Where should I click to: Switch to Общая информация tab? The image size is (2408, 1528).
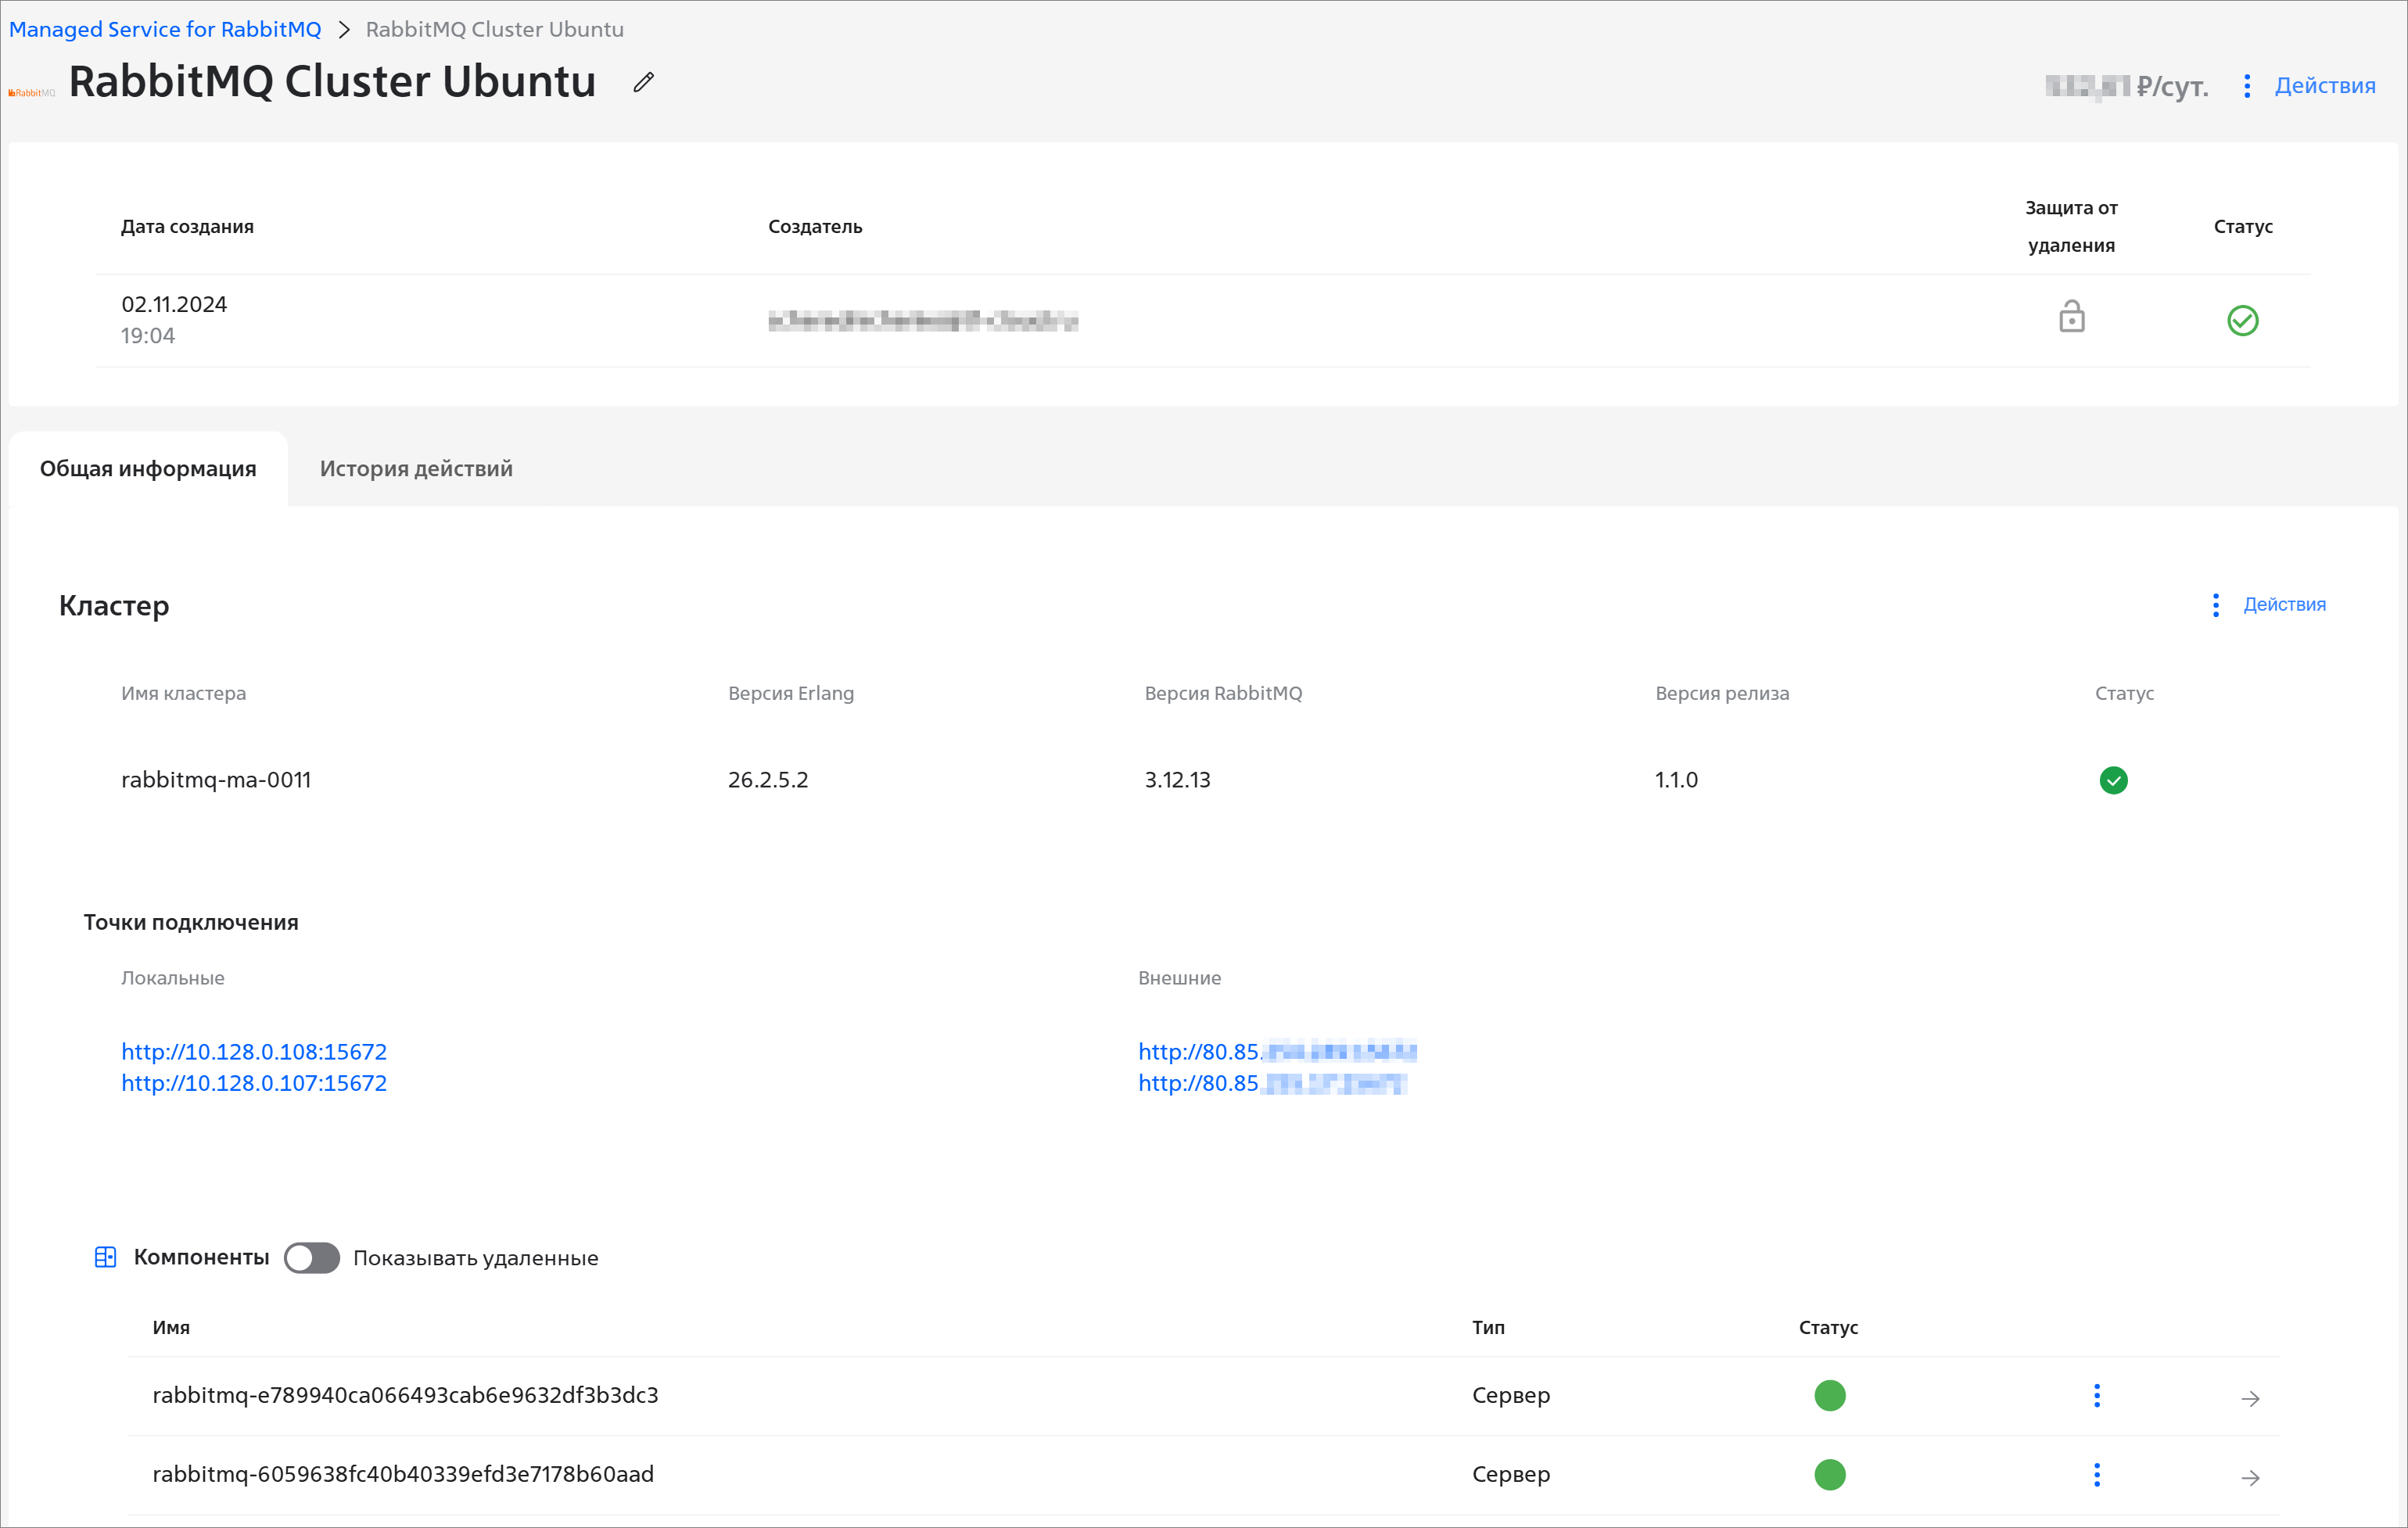coord(148,468)
